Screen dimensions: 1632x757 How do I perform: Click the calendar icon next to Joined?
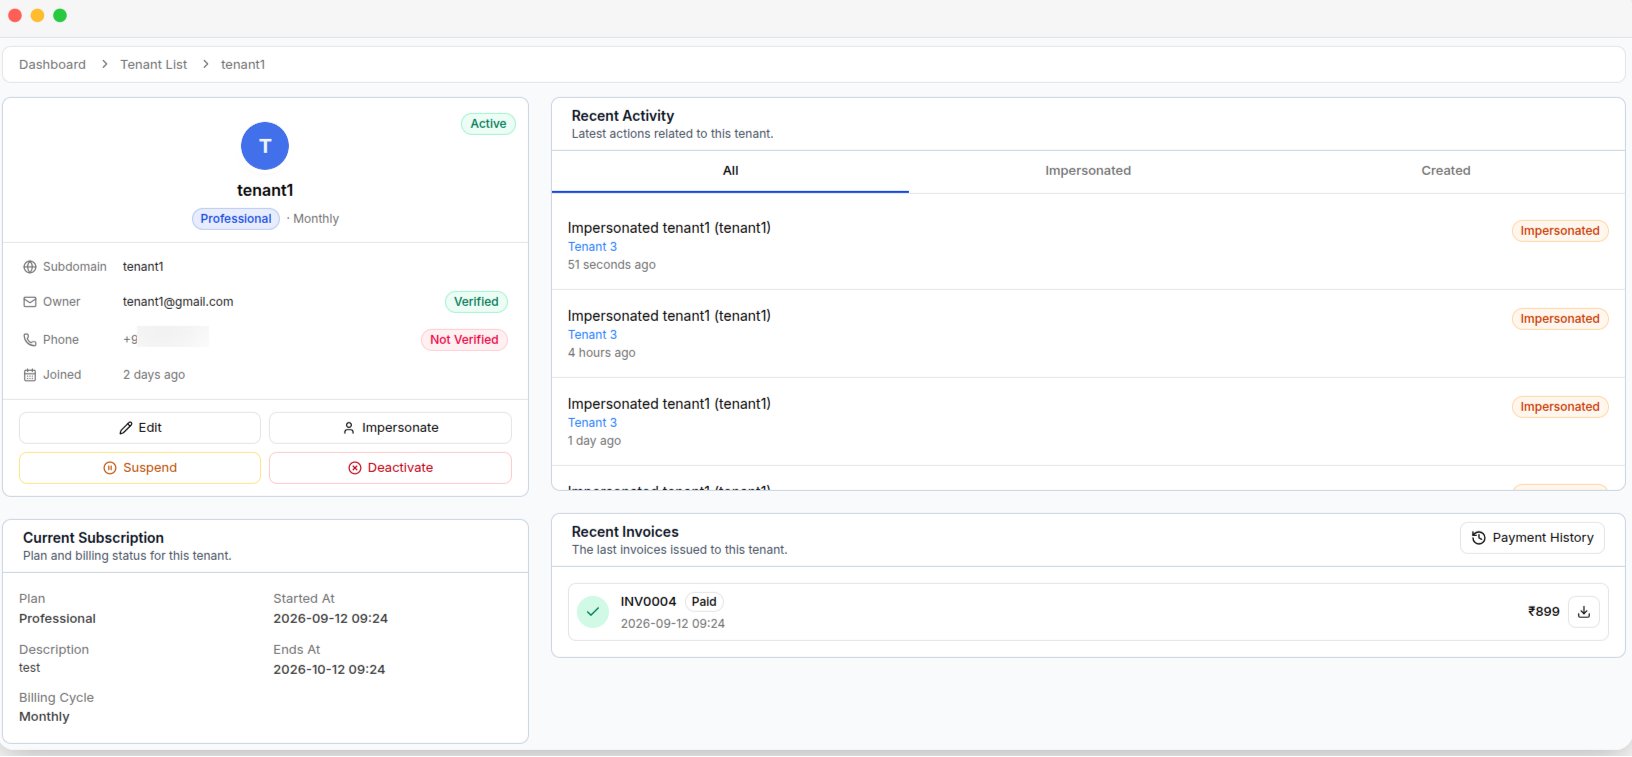[30, 375]
